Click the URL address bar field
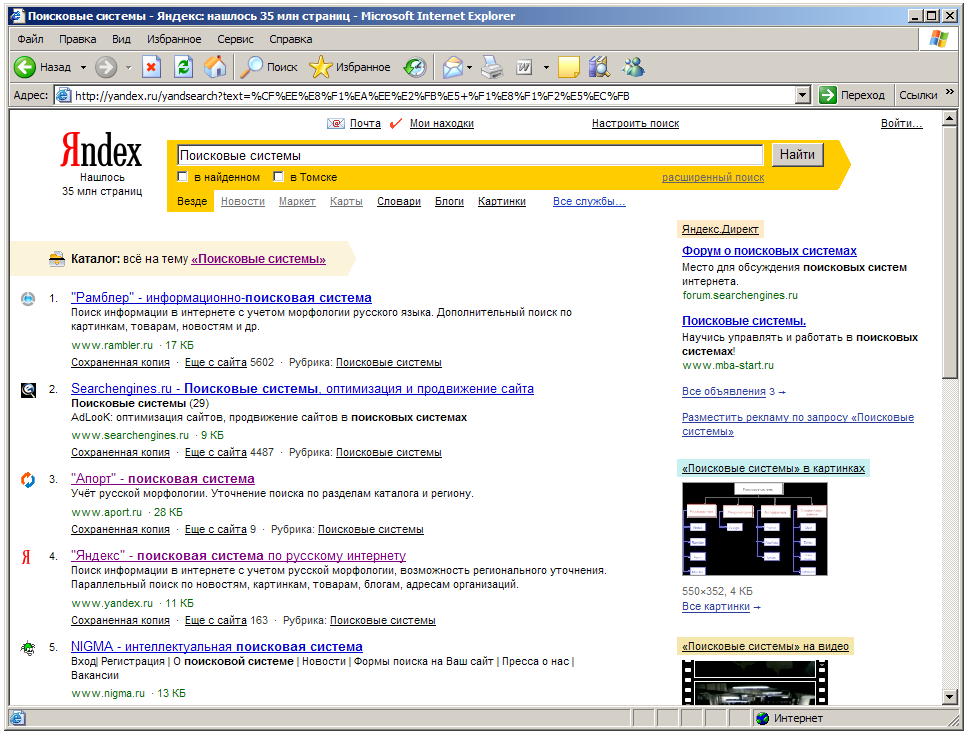 (x=433, y=96)
